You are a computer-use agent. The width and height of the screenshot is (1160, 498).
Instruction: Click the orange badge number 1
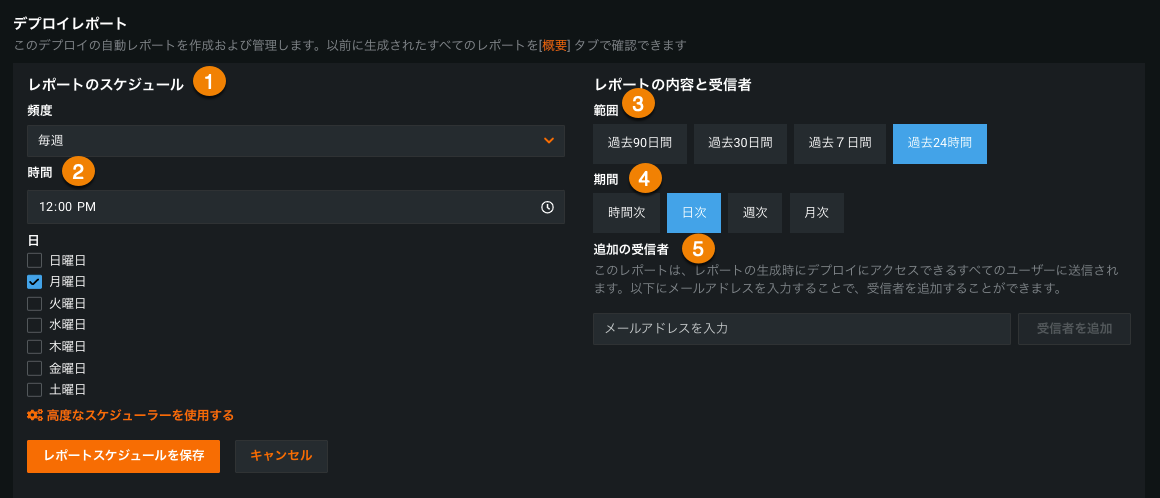coord(208,82)
